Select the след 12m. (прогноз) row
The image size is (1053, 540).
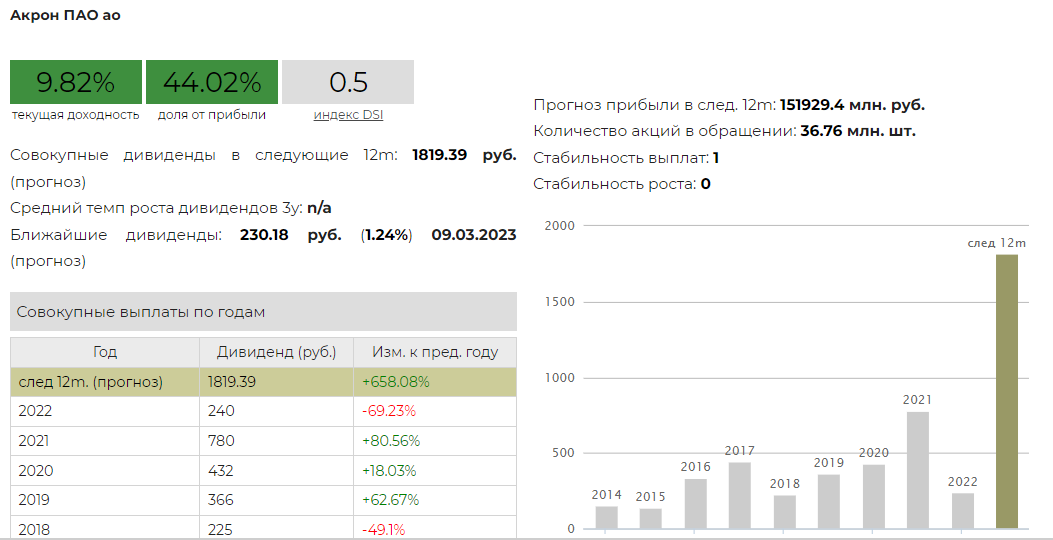point(263,382)
